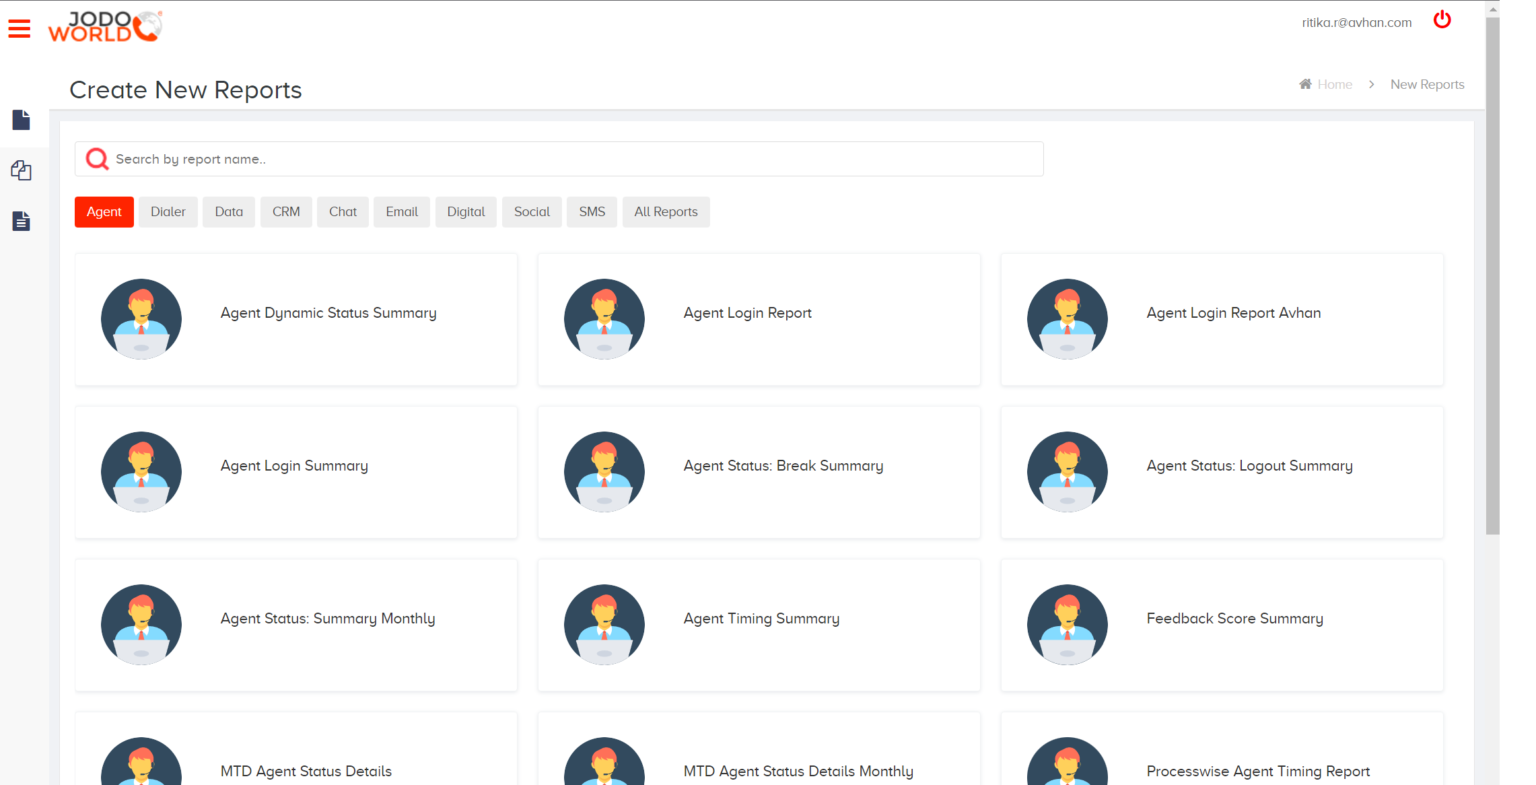The width and height of the screenshot is (1536, 785).
Task: Switch to the Dialer reports tab
Action: (x=168, y=212)
